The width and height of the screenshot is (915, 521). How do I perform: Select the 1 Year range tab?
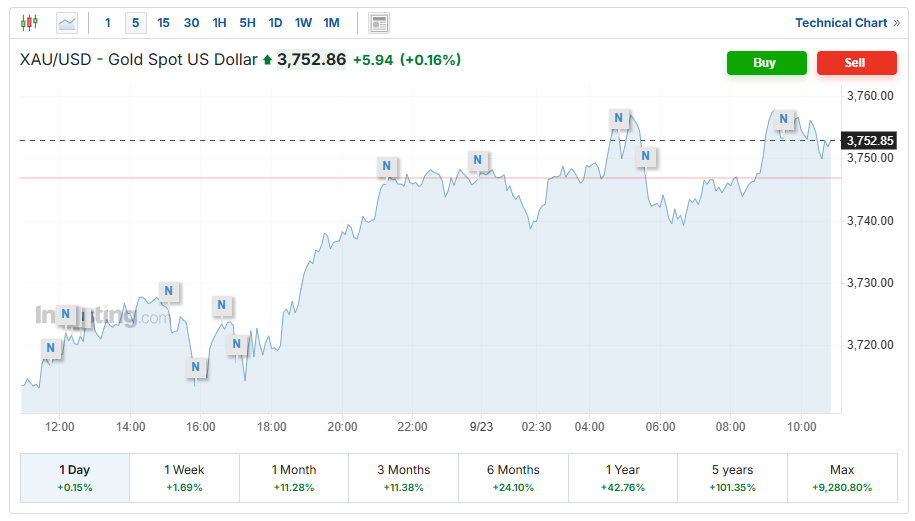(x=622, y=477)
